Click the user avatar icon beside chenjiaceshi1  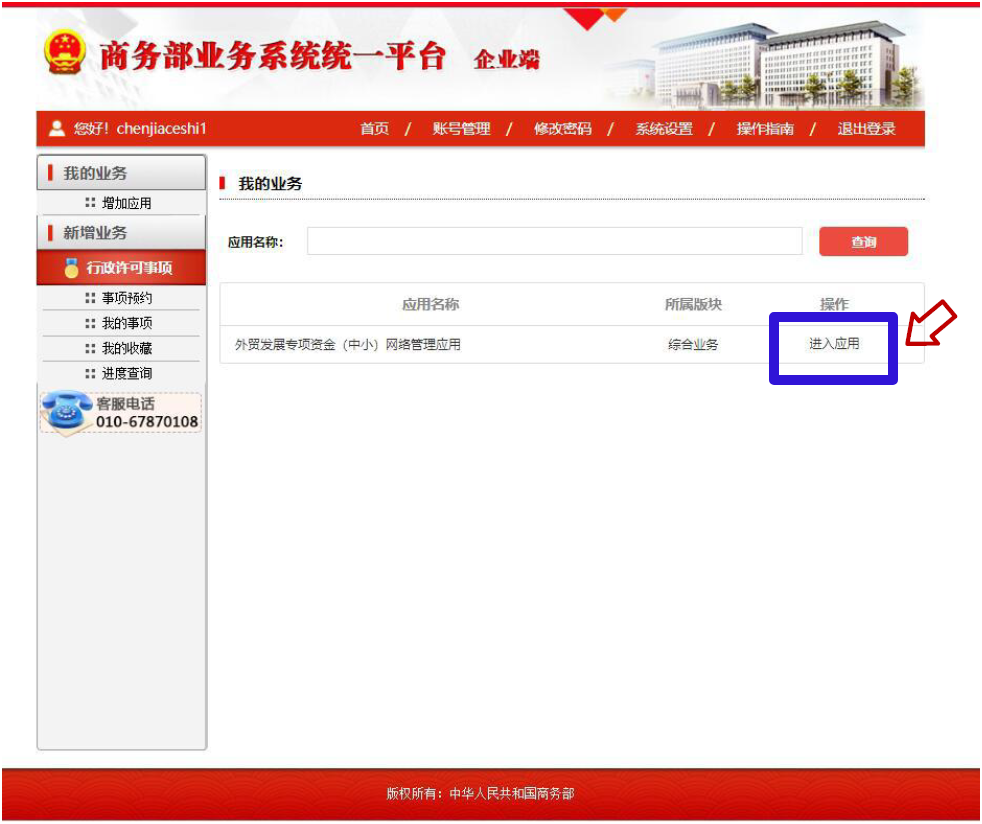coord(57,128)
